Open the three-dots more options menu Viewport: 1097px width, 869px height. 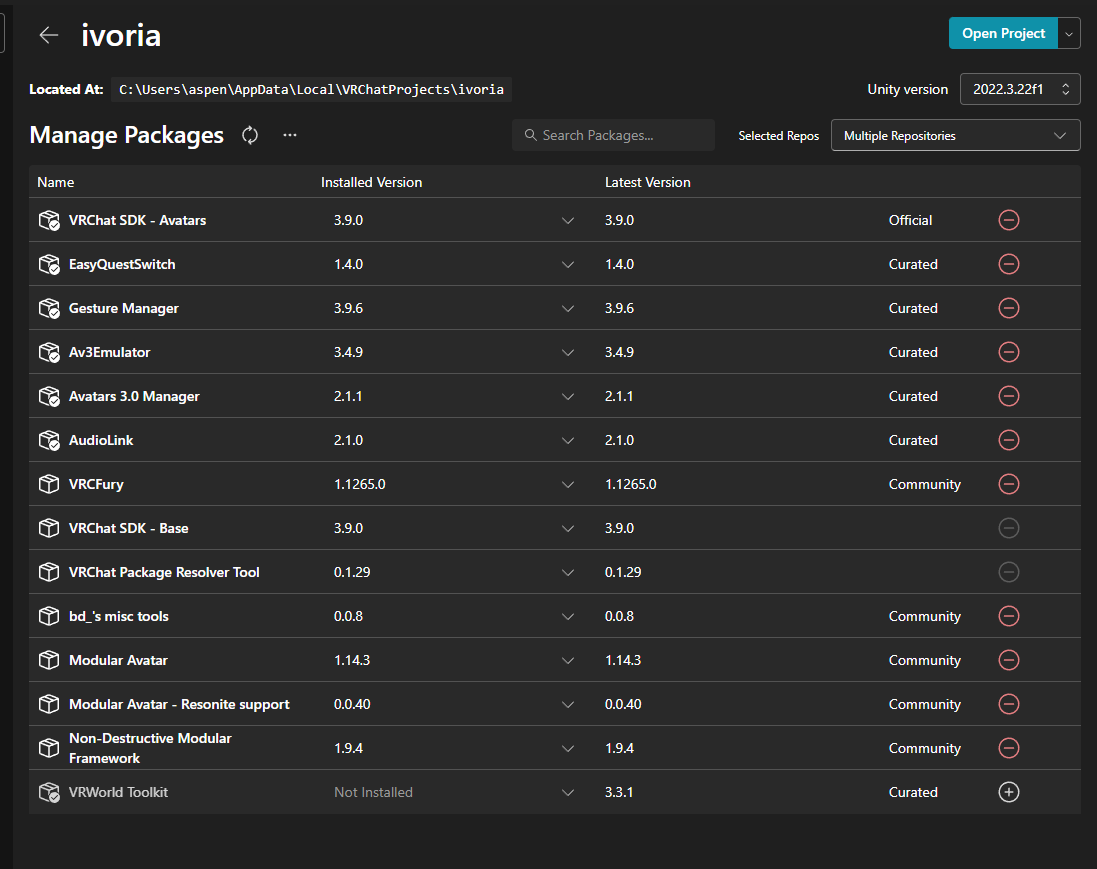click(x=290, y=135)
